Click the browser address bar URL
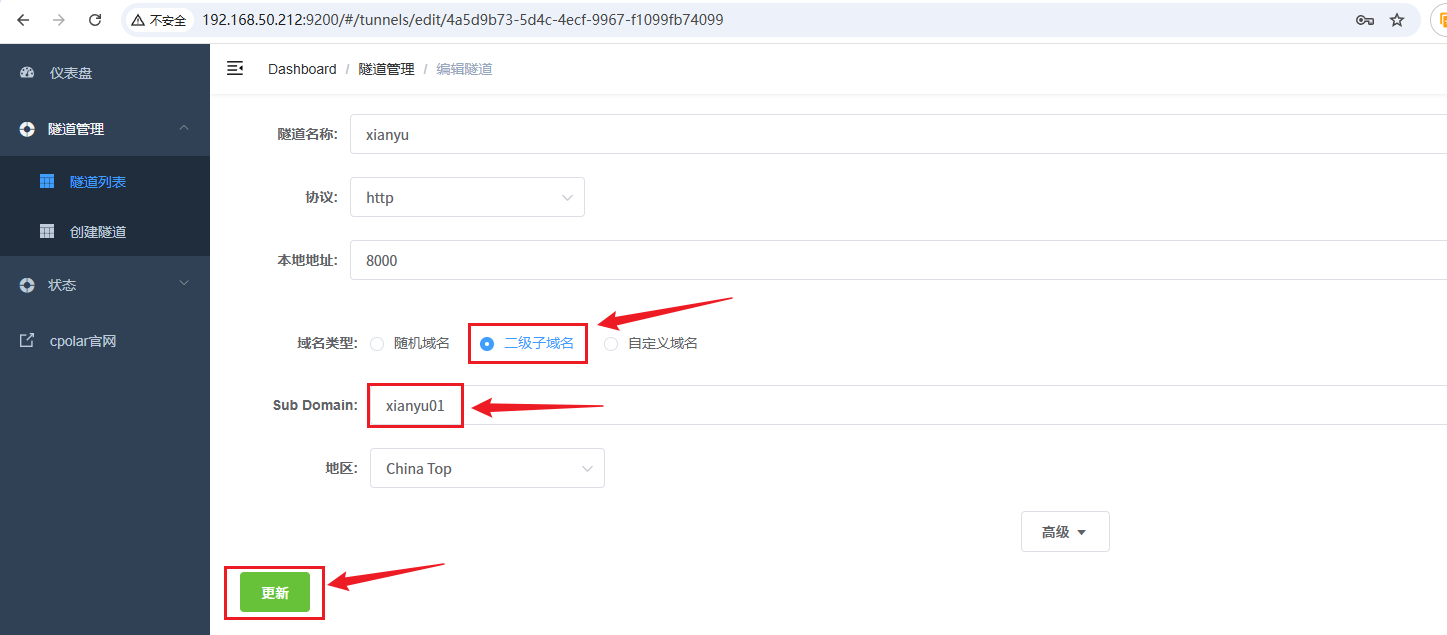 (x=462, y=20)
